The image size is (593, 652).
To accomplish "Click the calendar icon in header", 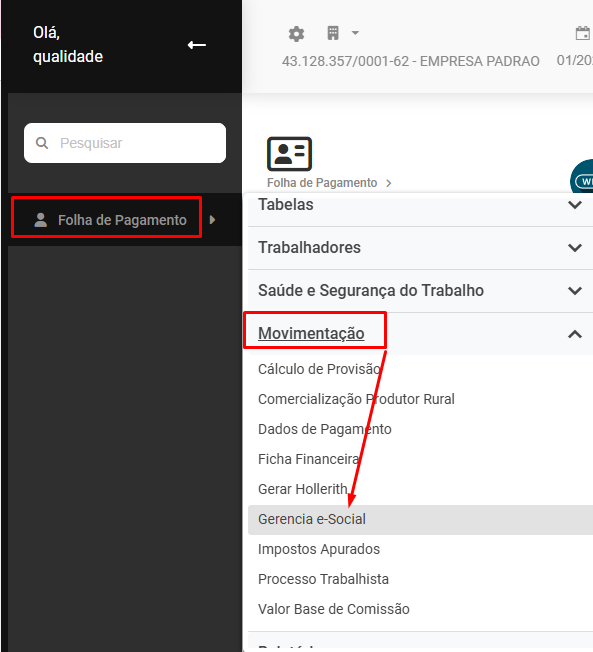I will [x=583, y=33].
